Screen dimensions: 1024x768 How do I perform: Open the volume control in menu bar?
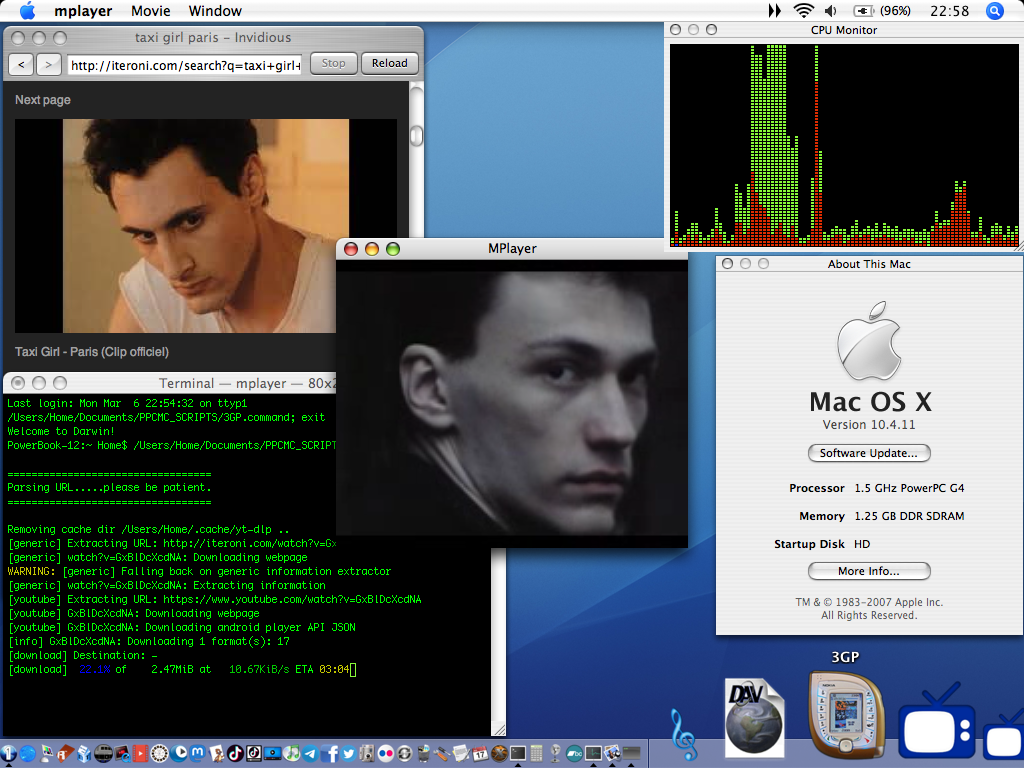(x=831, y=10)
